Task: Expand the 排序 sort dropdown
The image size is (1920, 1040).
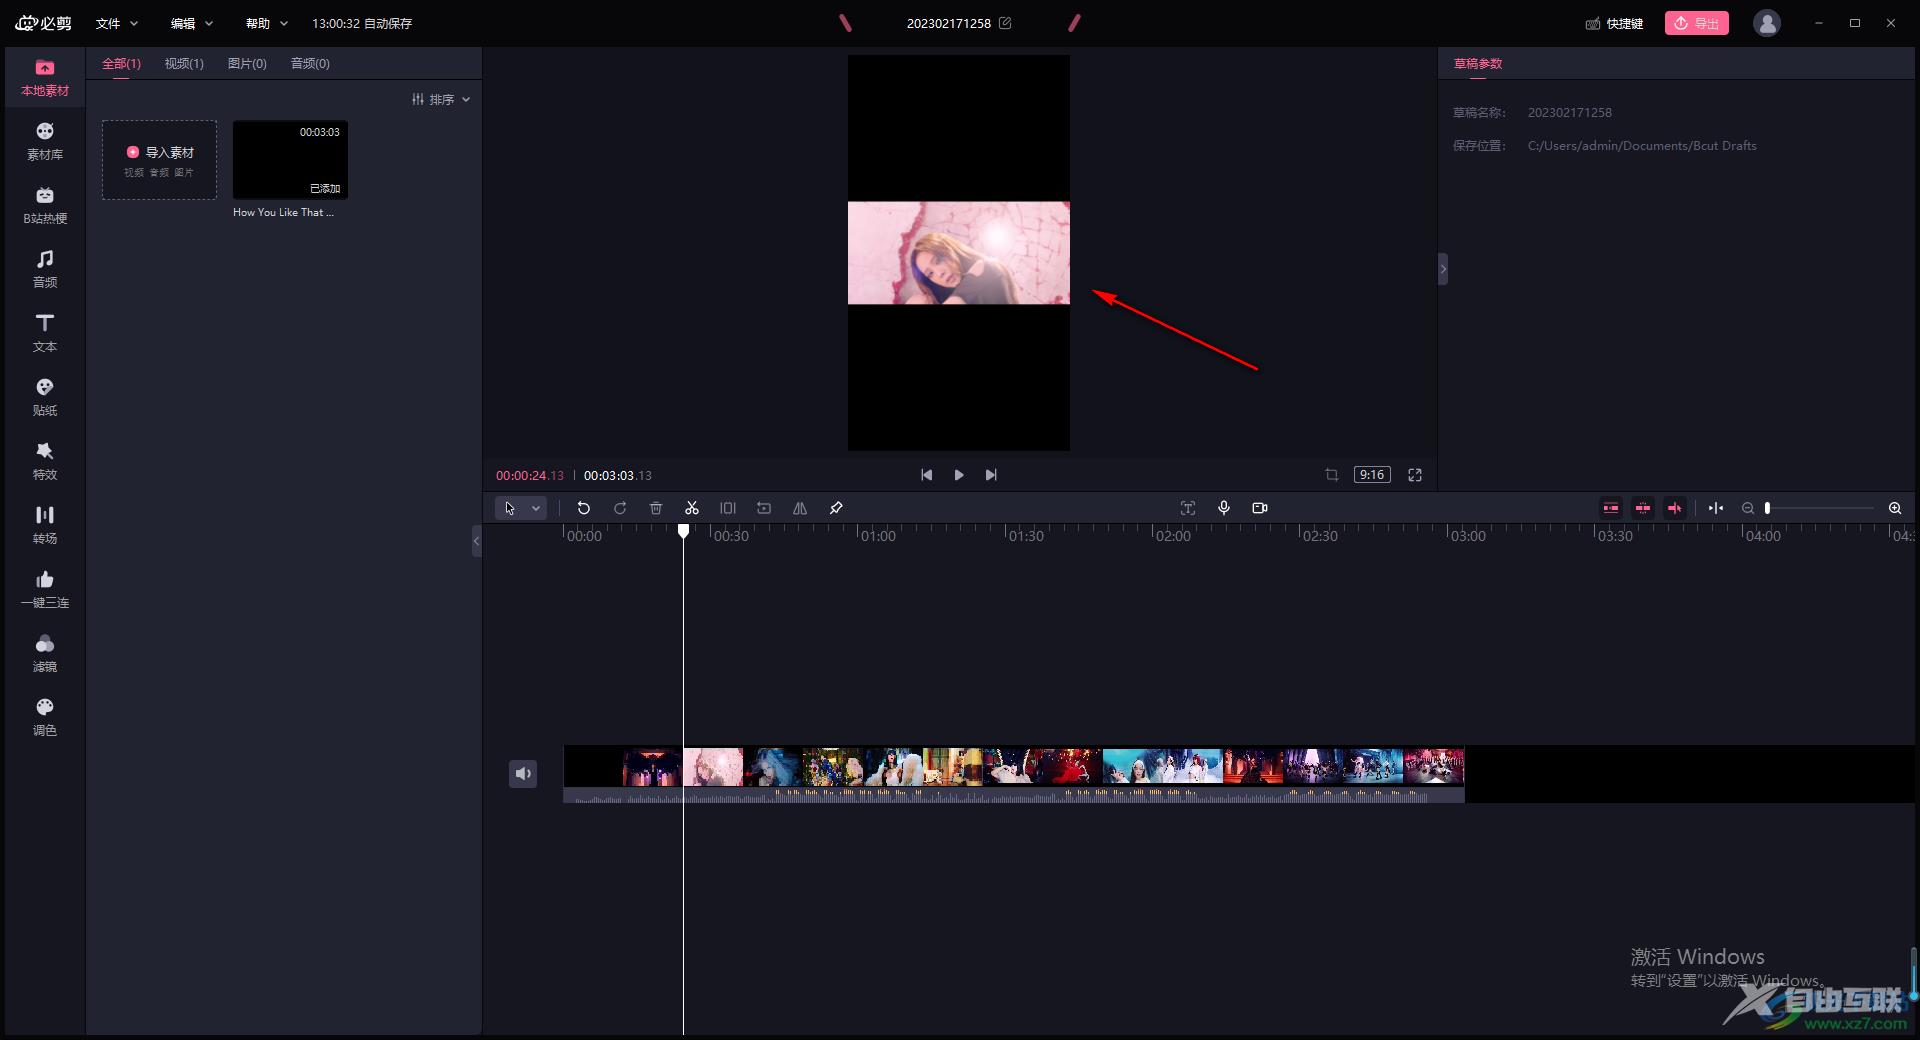Action: (441, 99)
